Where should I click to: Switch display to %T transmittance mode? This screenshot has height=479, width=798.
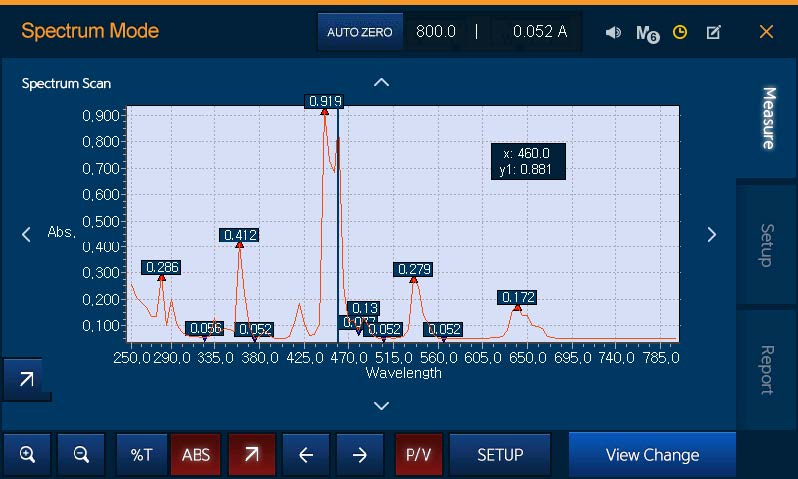coord(142,455)
